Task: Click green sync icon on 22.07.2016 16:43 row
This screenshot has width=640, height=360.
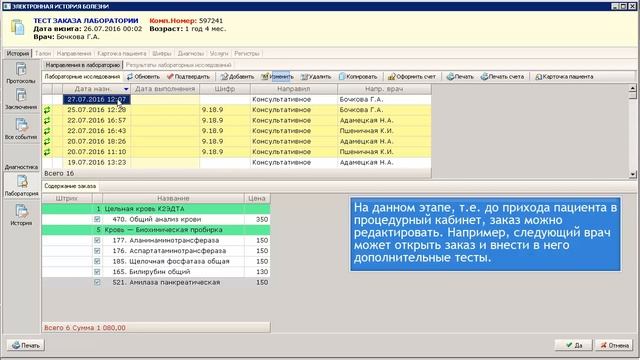Action: [x=47, y=131]
